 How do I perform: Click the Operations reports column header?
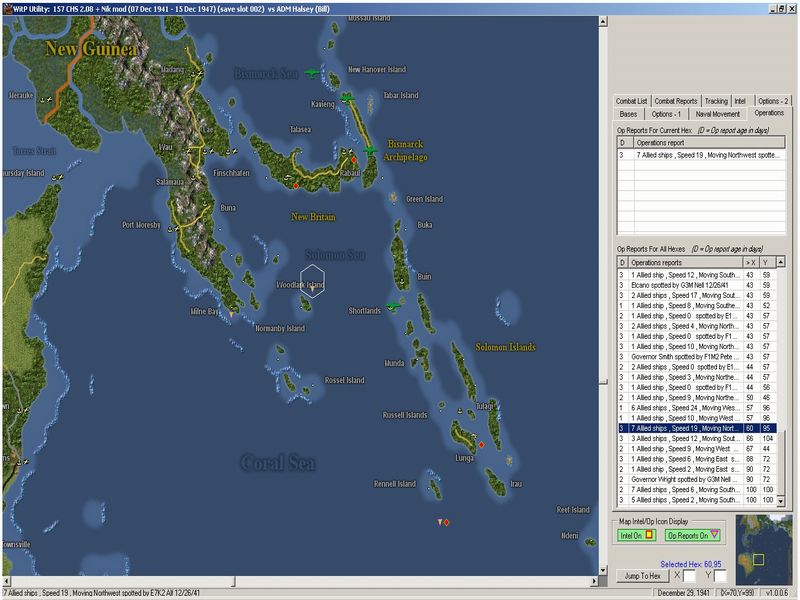(685, 262)
